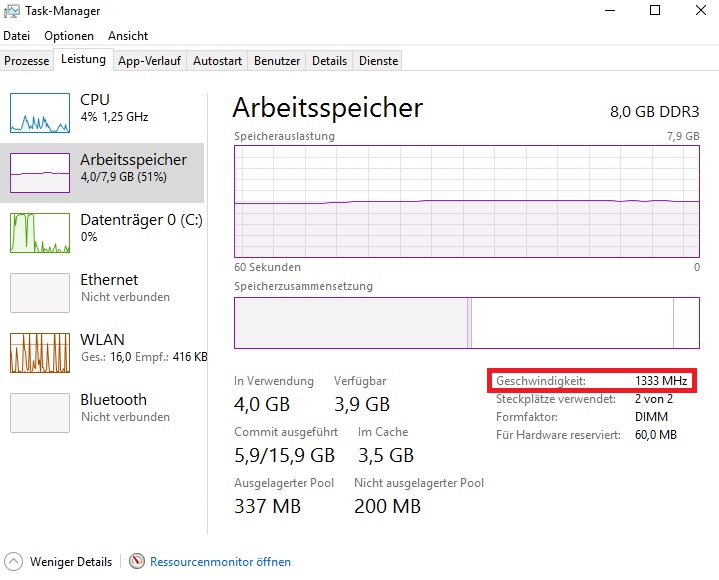Click the Speicherzusammensetzung memory composition bar

(x=466, y=322)
